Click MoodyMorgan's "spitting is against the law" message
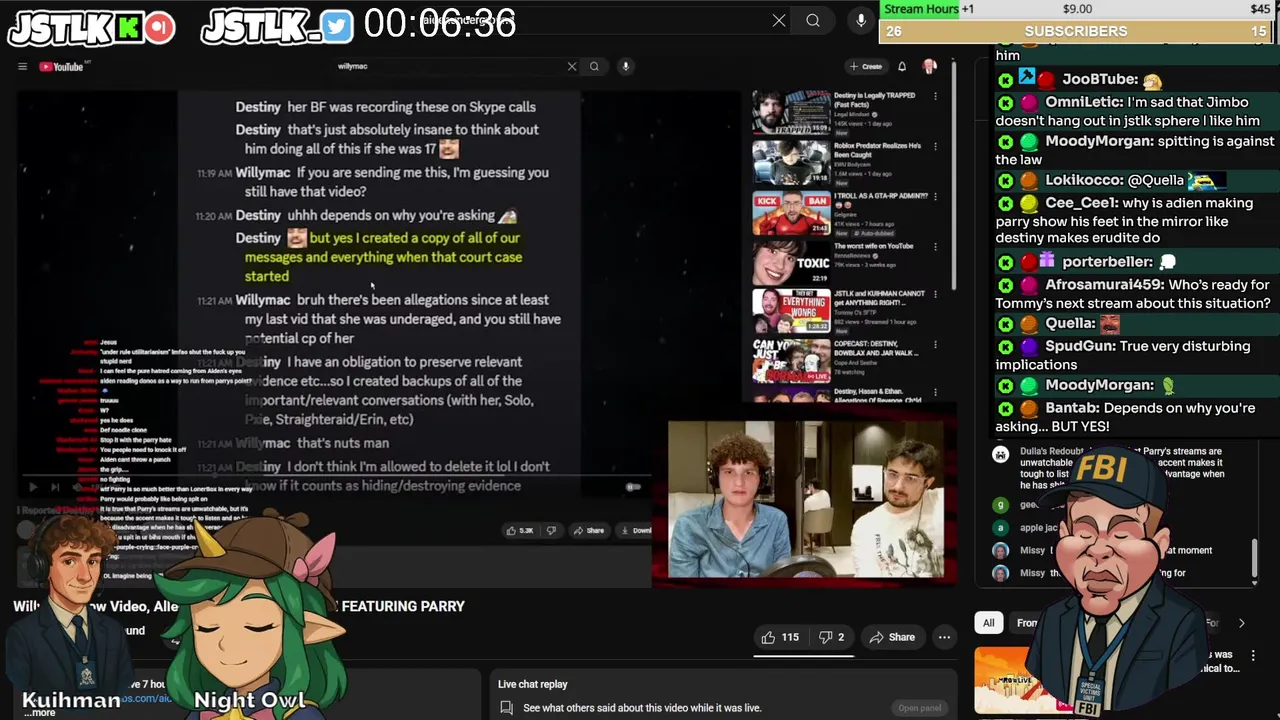This screenshot has width=1280, height=720. (x=1135, y=150)
